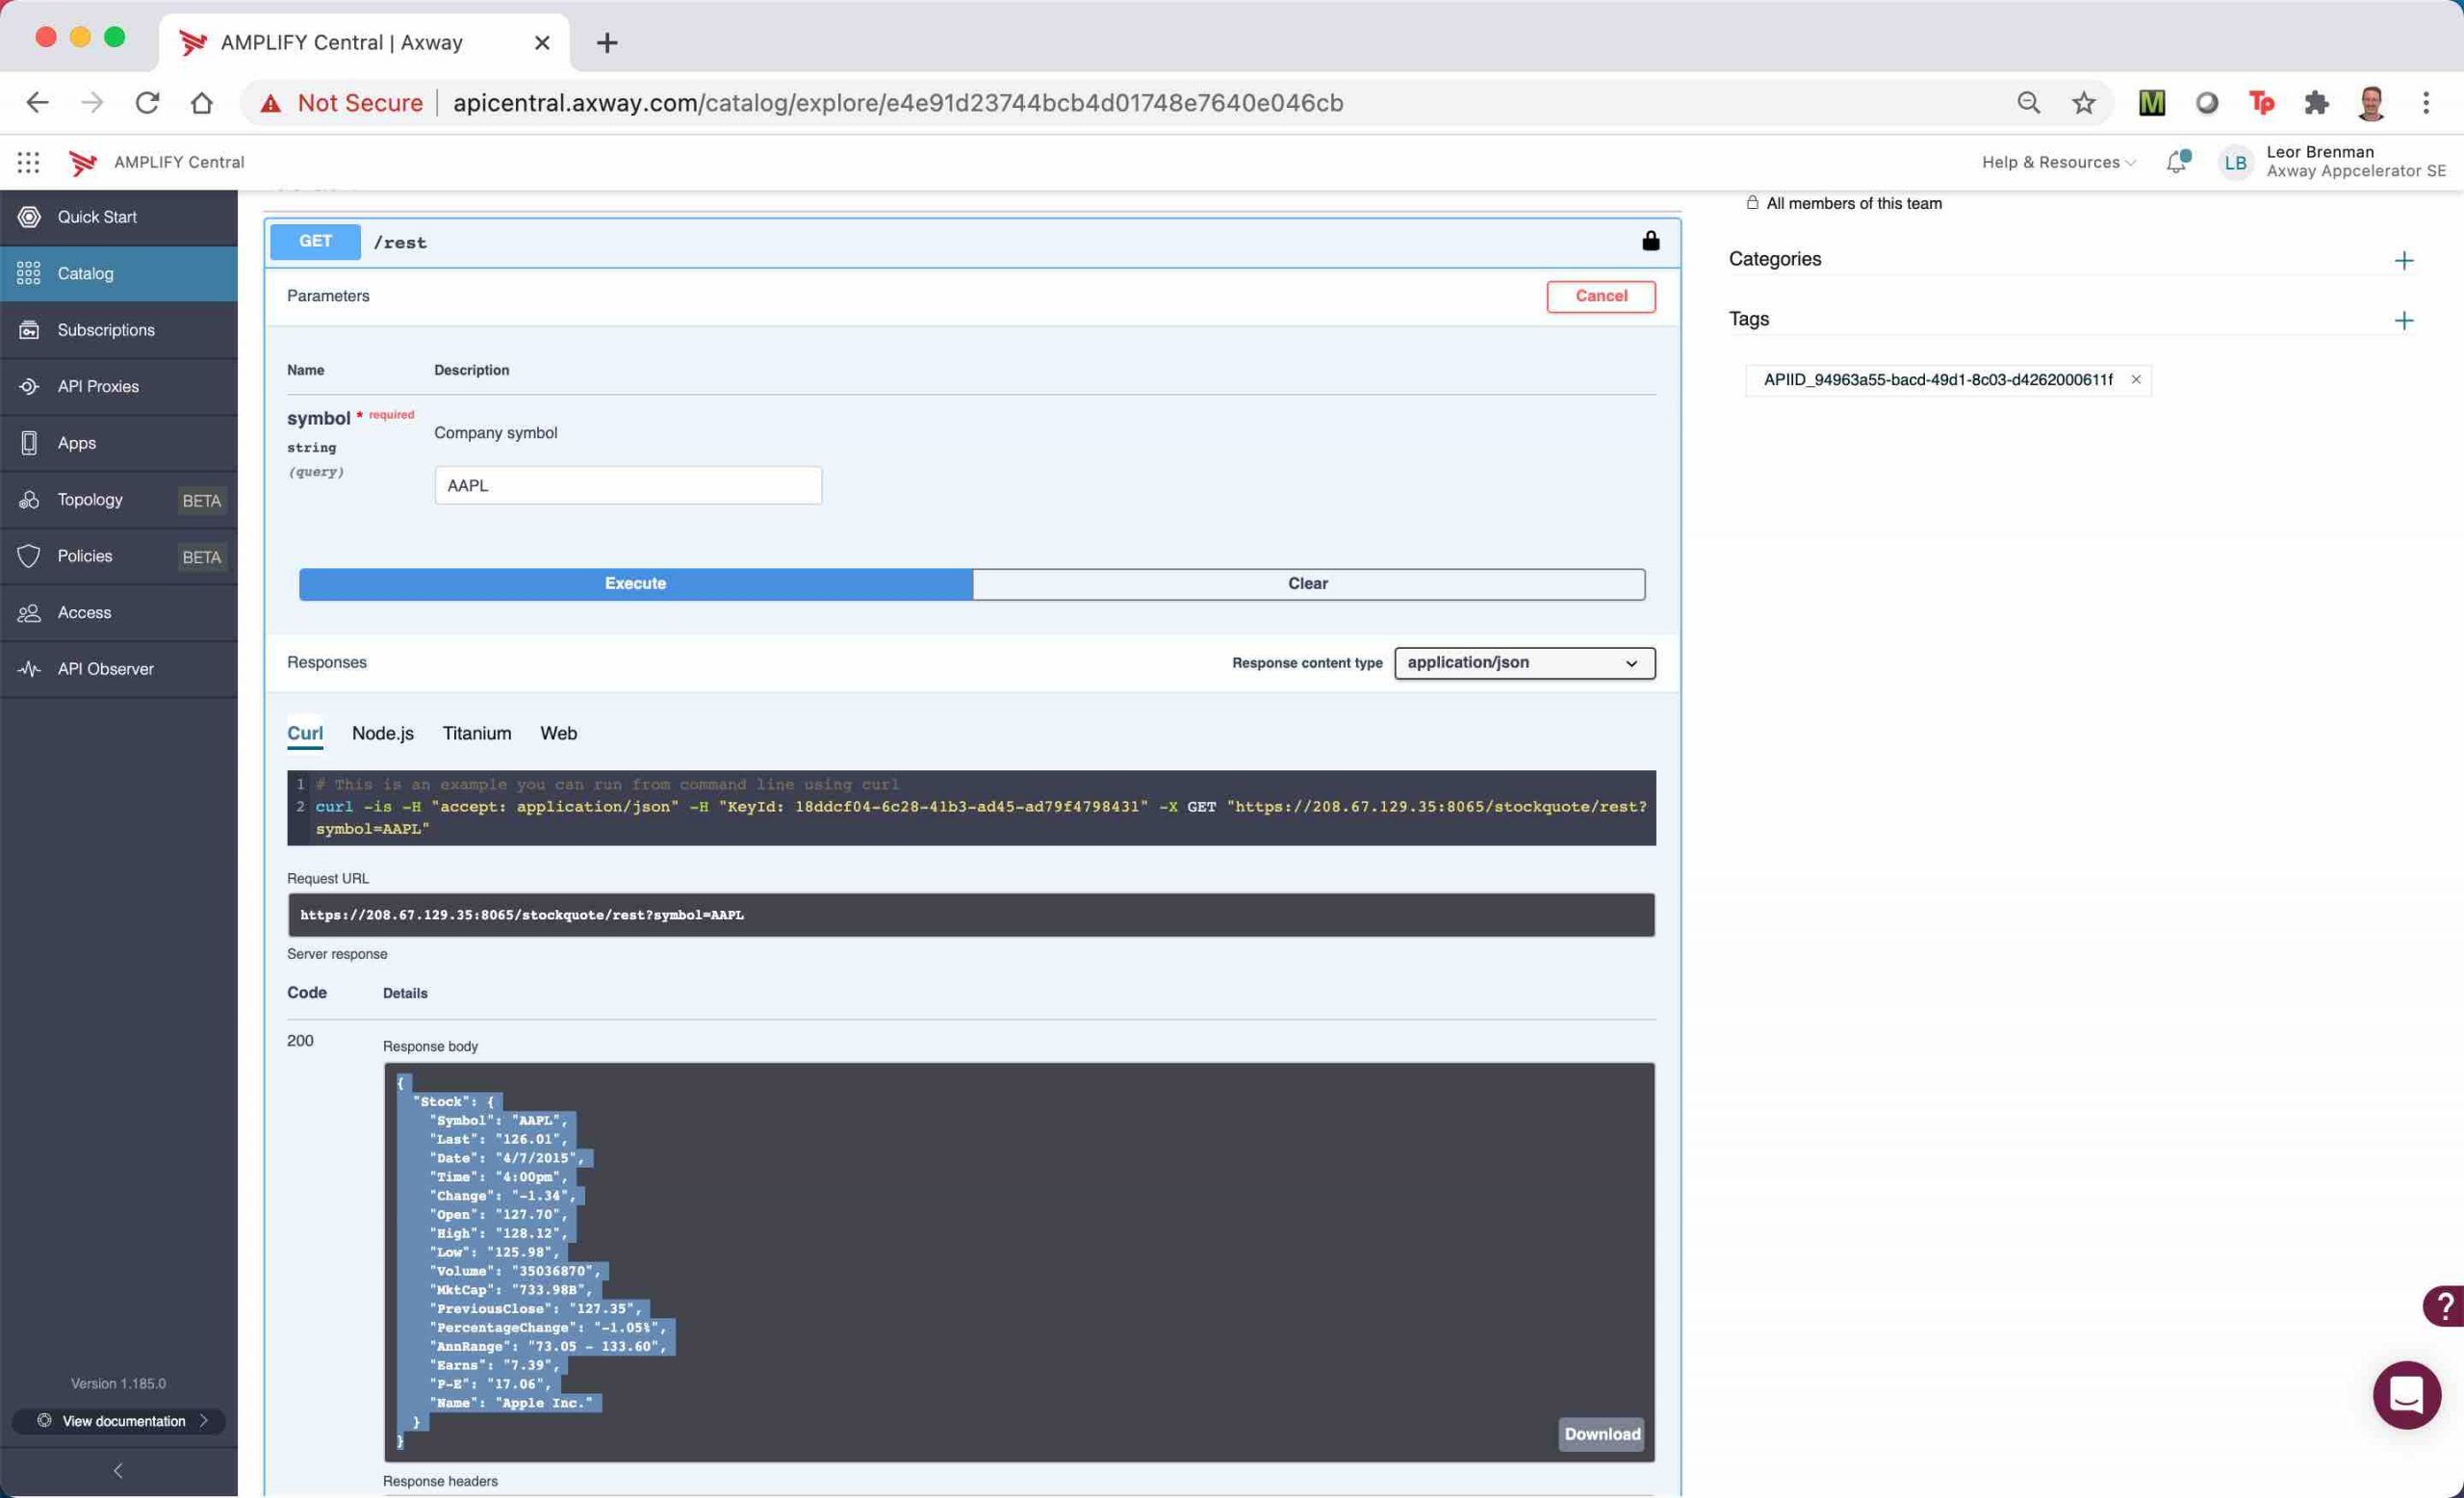Close the AMPLIFY Central tab
Screen dimensions: 2464x1498
coord(541,42)
